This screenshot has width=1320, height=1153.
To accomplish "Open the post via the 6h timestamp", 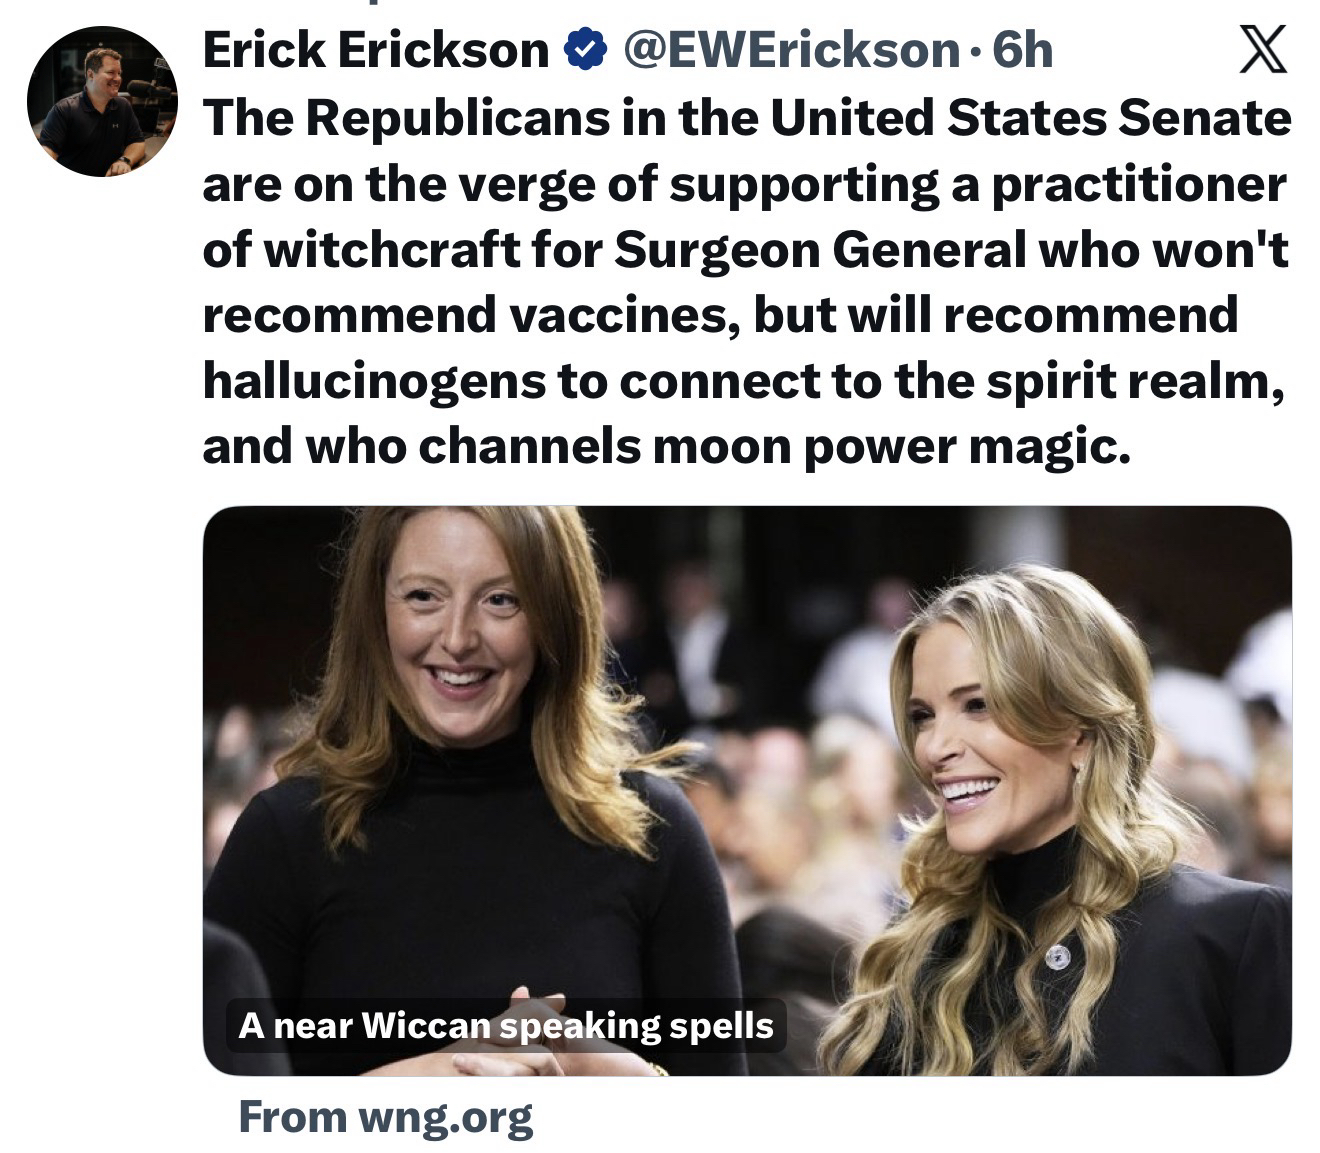I will tap(1021, 50).
